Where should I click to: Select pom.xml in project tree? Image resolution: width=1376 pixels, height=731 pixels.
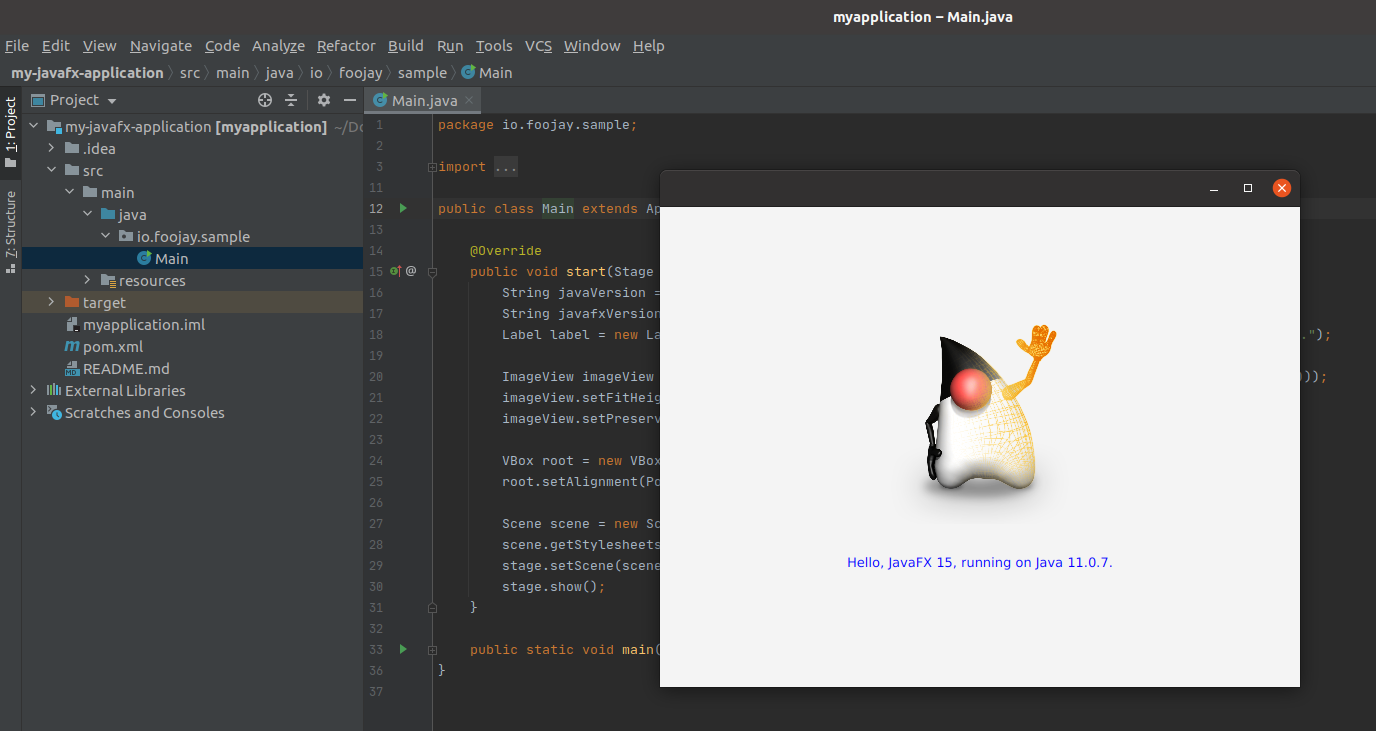coord(113,346)
